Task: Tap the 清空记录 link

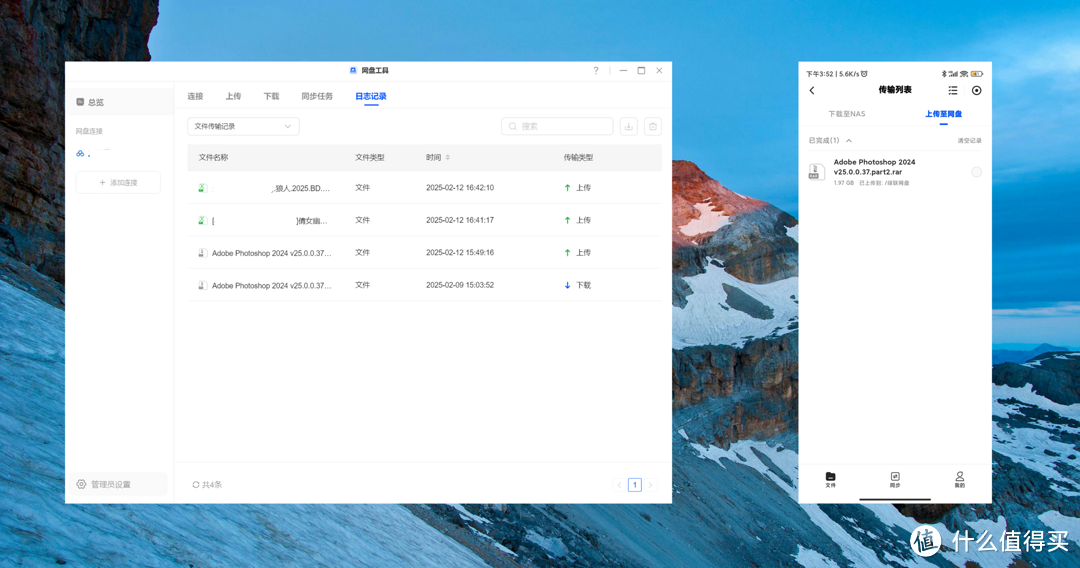Action: coord(969,141)
